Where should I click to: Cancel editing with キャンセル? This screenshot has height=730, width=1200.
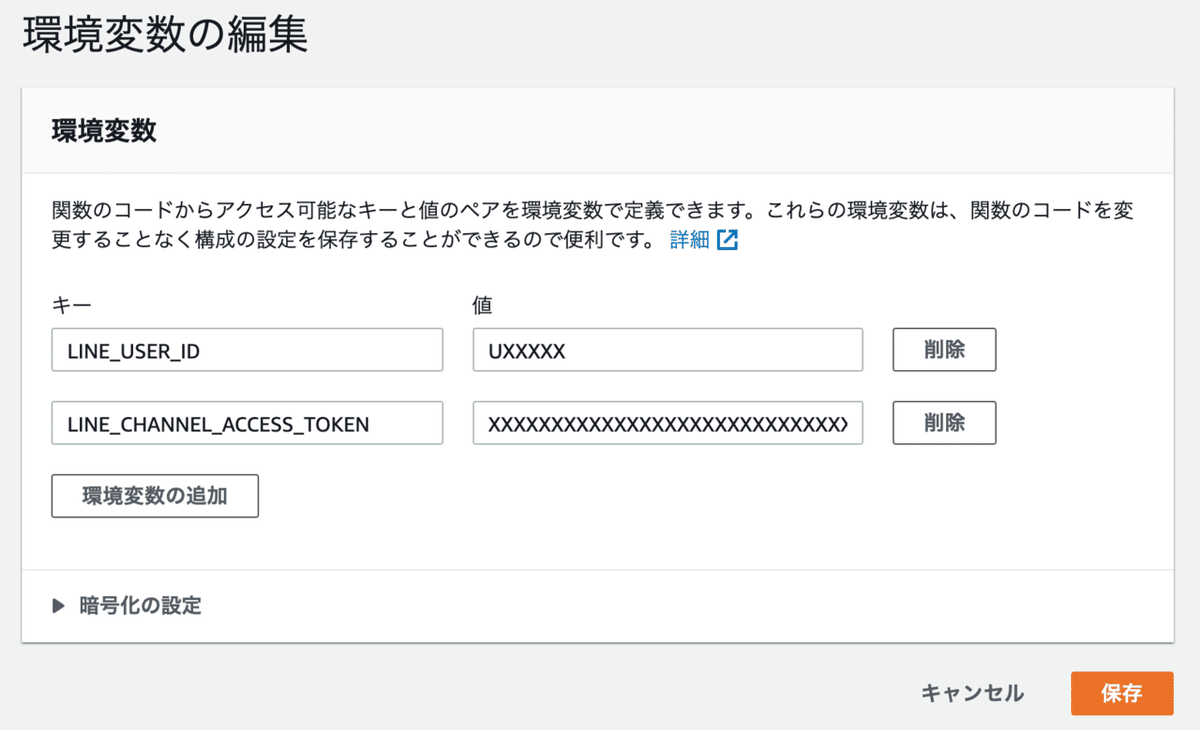(972, 693)
